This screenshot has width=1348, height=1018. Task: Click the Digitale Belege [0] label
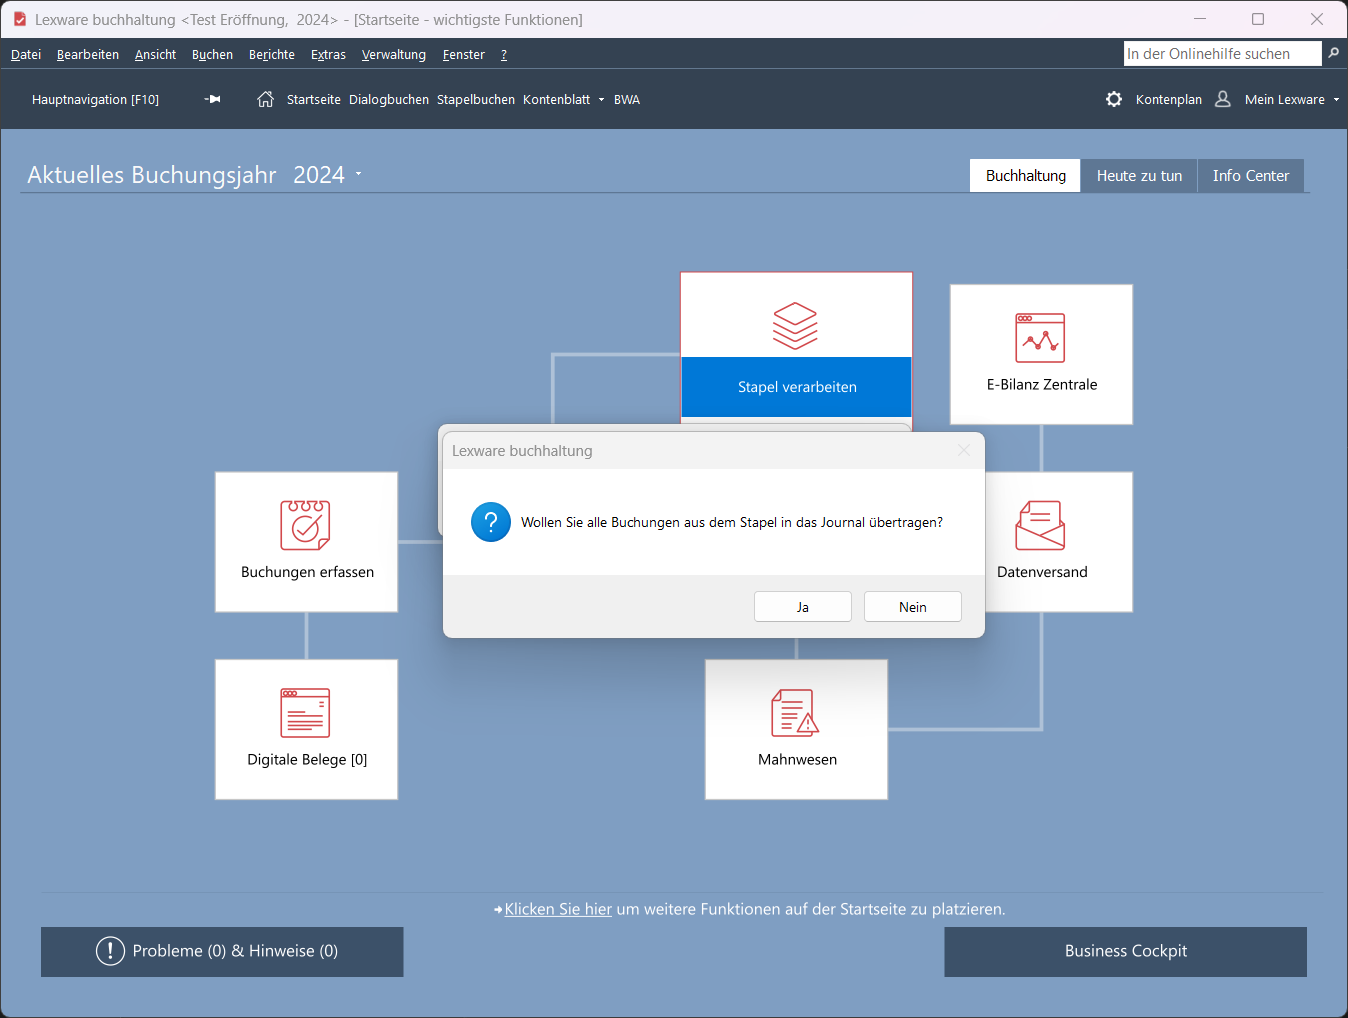(307, 759)
